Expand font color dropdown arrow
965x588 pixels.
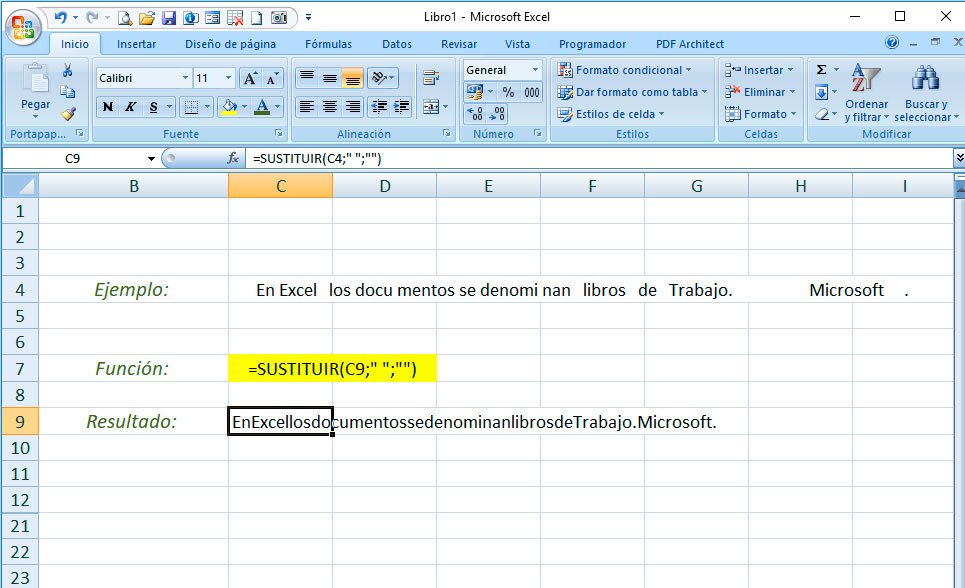pyautogui.click(x=278, y=107)
